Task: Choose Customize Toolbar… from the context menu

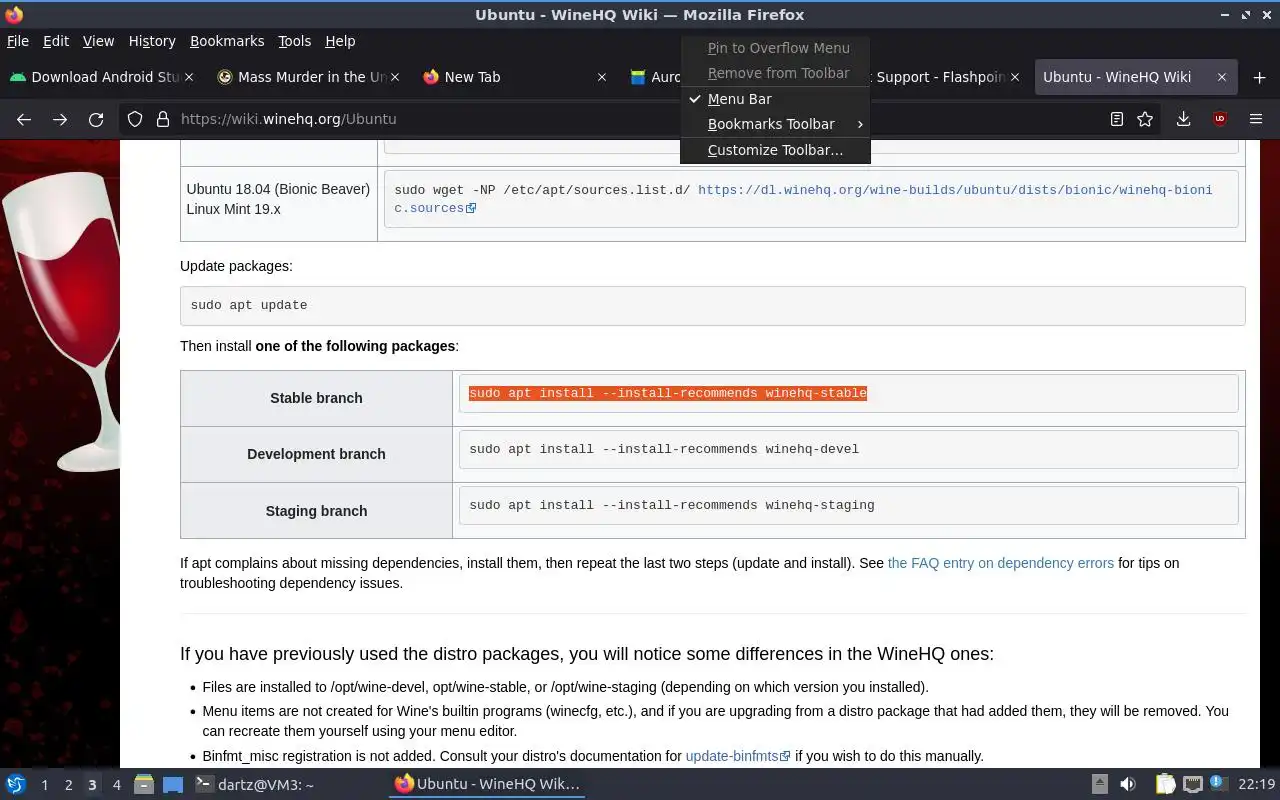Action: [x=775, y=150]
